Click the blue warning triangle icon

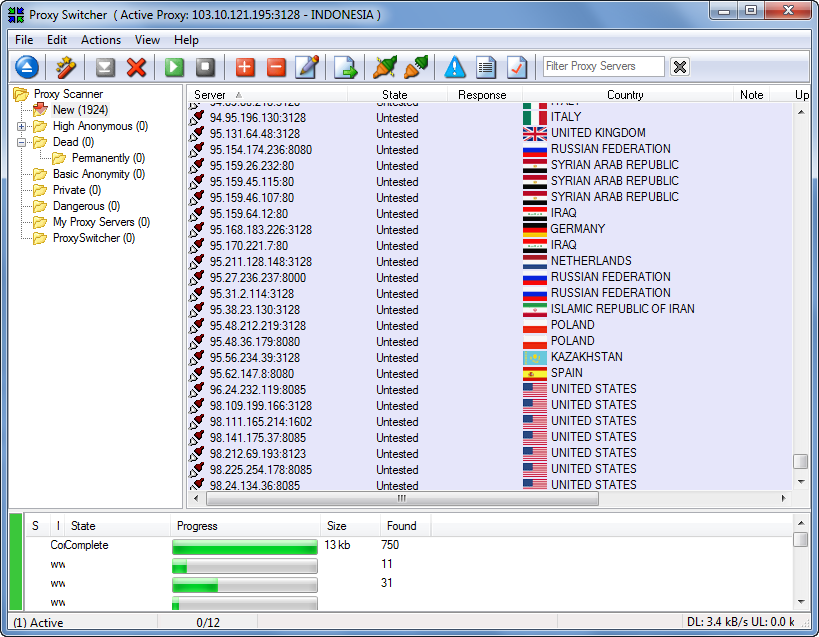tap(455, 67)
